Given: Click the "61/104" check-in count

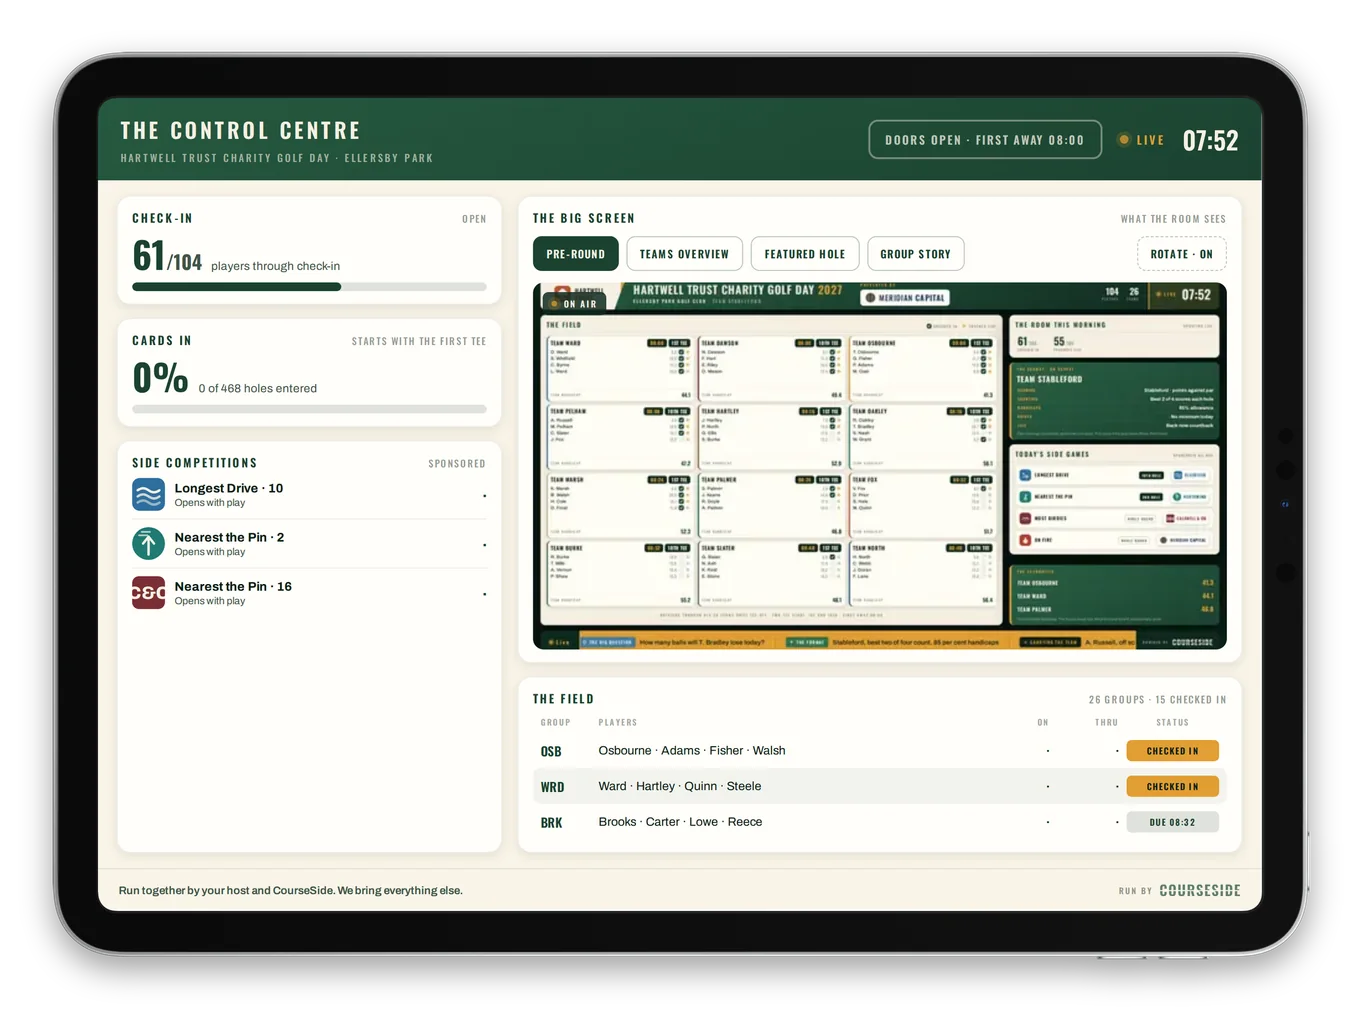Looking at the screenshot, I should pos(167,256).
